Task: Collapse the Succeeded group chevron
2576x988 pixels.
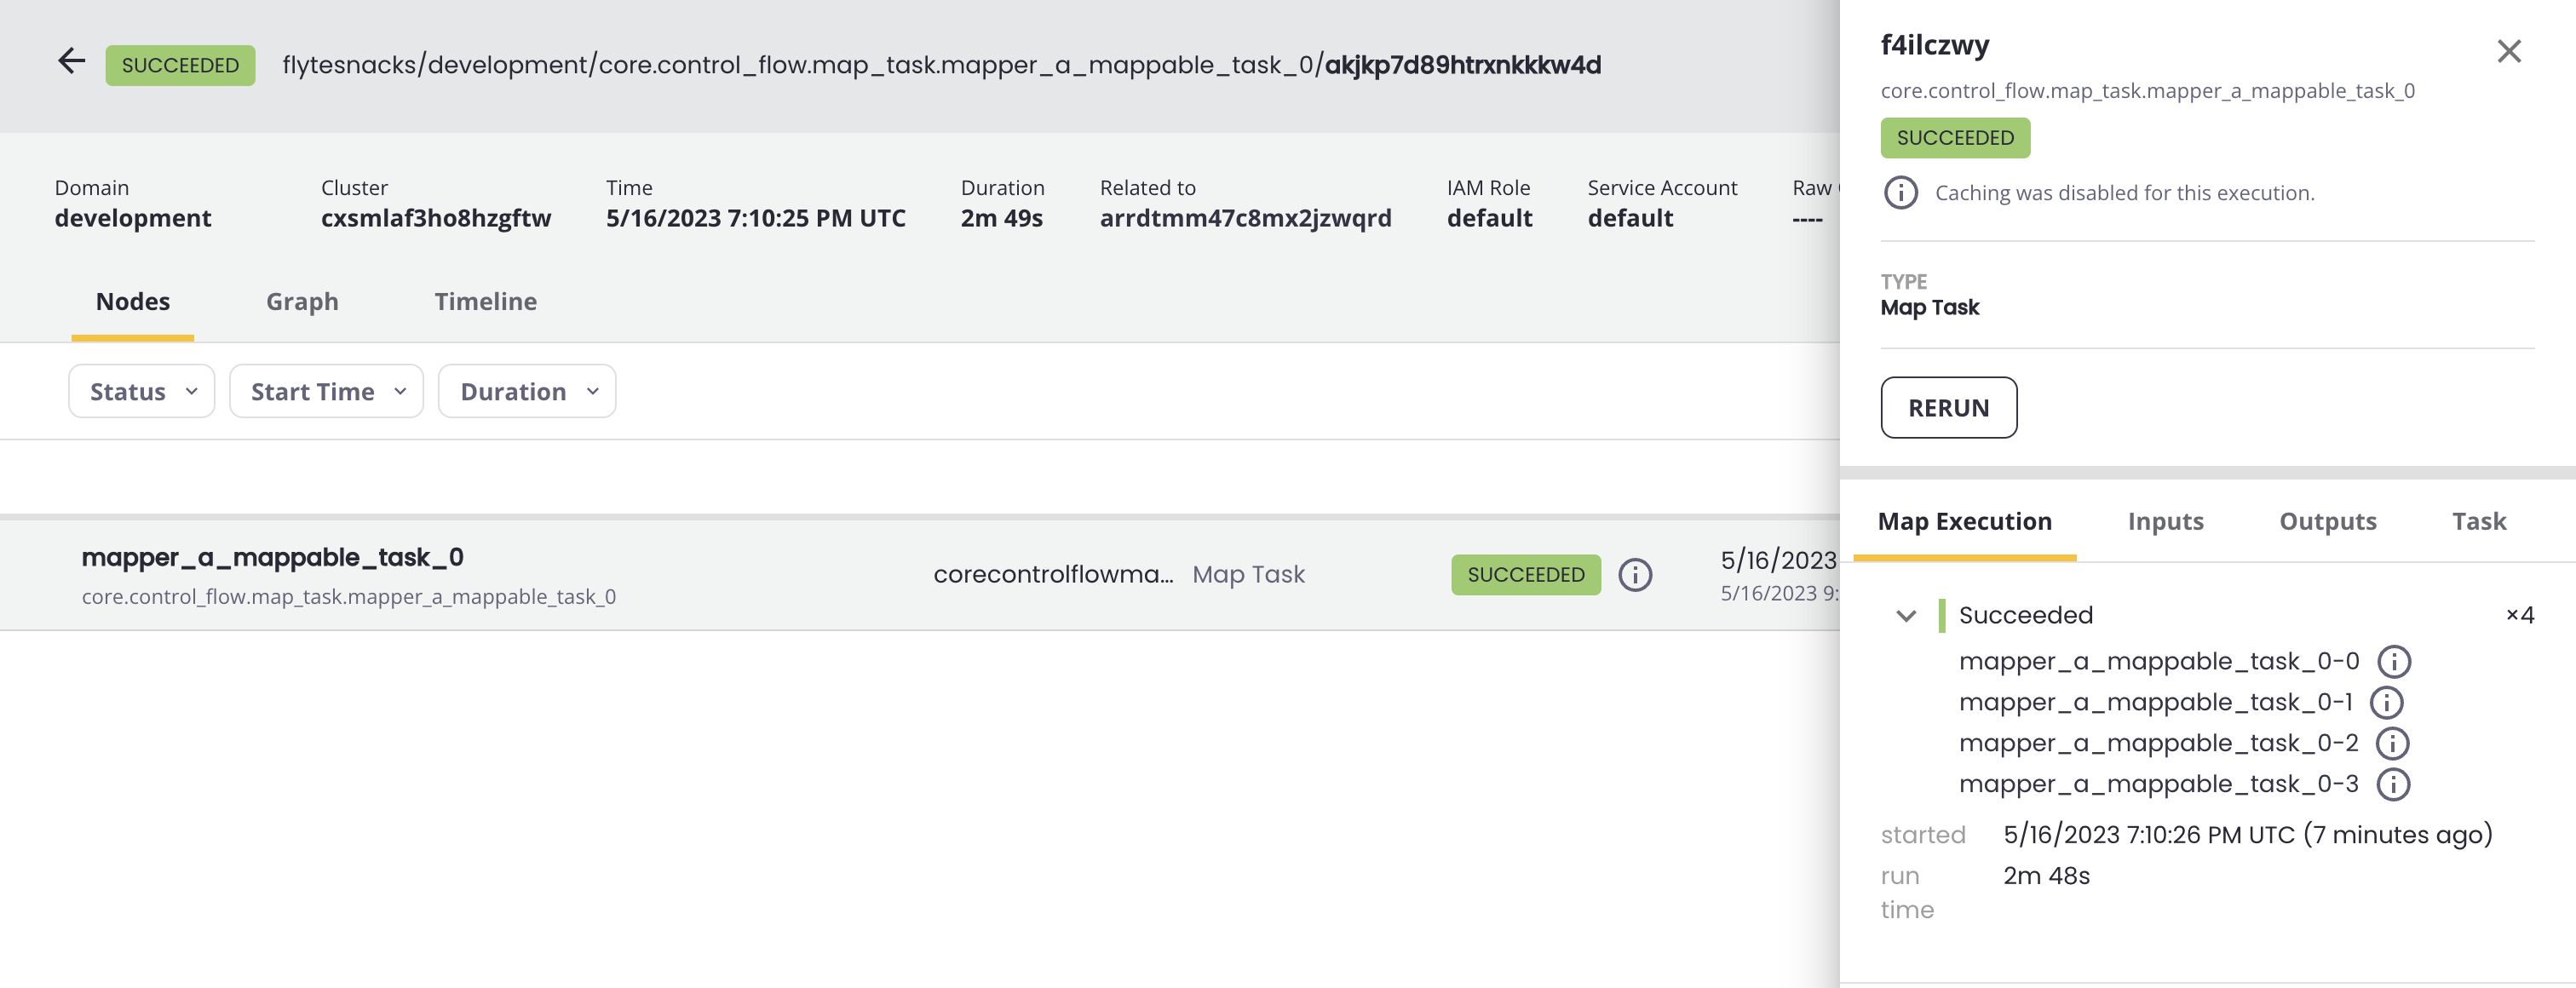Action: pos(1906,616)
